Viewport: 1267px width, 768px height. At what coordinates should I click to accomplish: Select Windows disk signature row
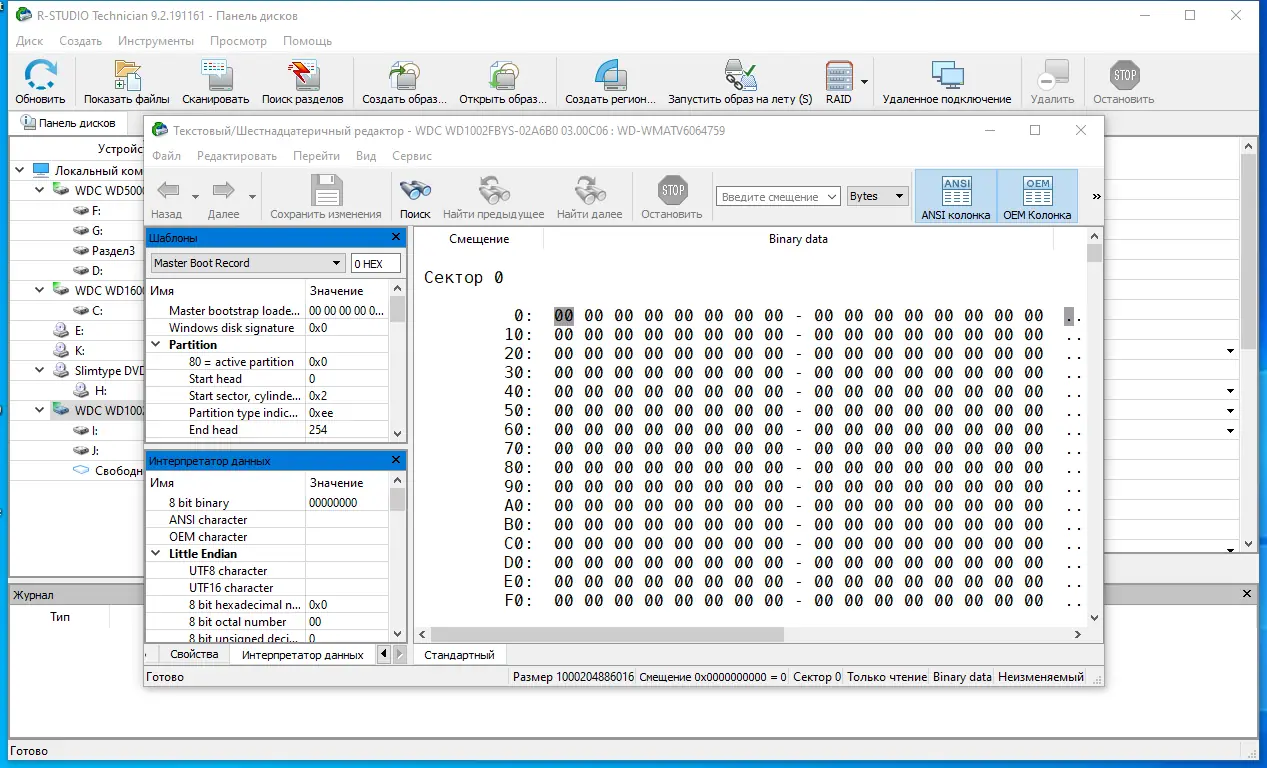coord(267,327)
